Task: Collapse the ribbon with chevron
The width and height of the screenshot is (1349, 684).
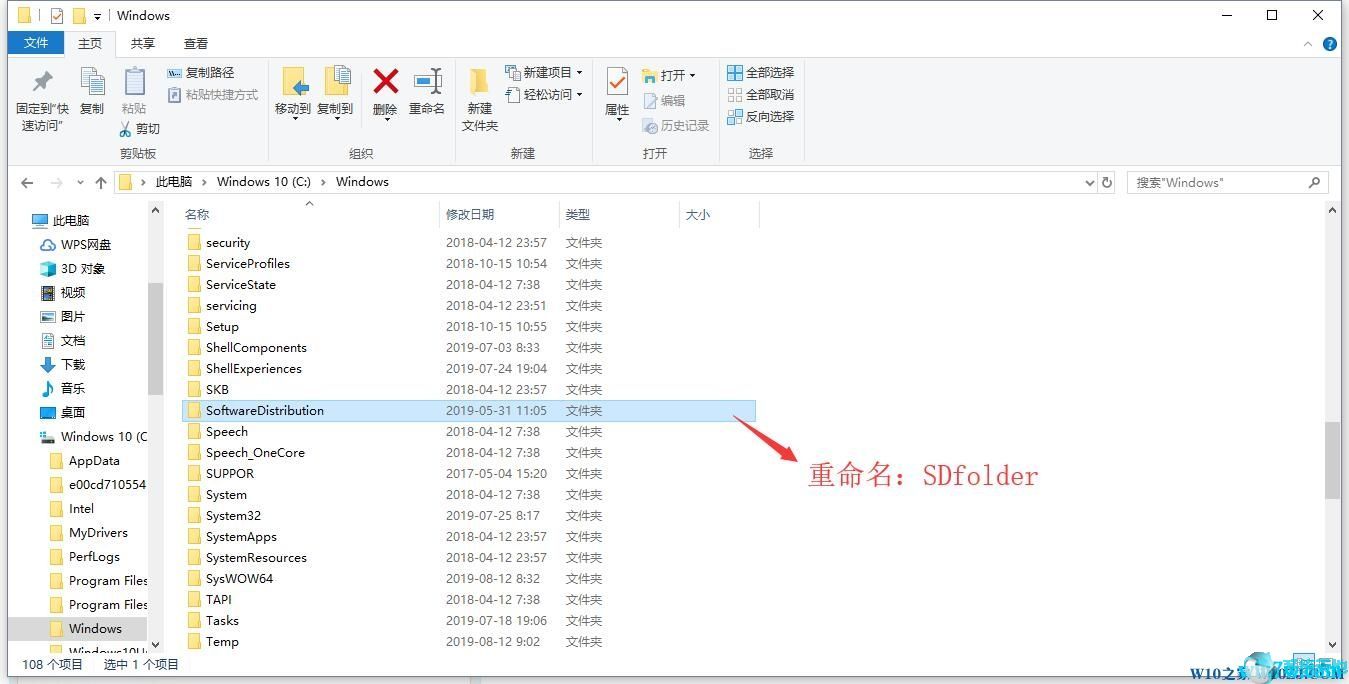Action: click(1308, 44)
